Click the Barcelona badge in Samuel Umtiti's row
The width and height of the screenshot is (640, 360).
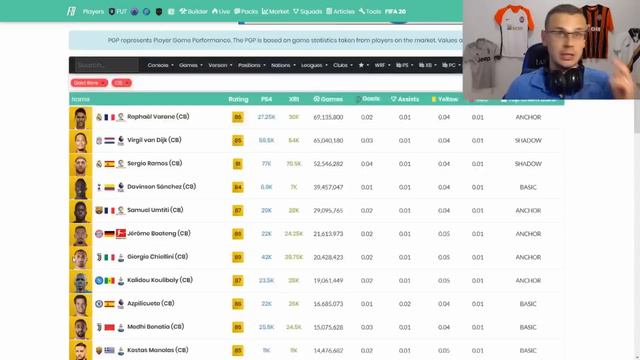[99, 210]
